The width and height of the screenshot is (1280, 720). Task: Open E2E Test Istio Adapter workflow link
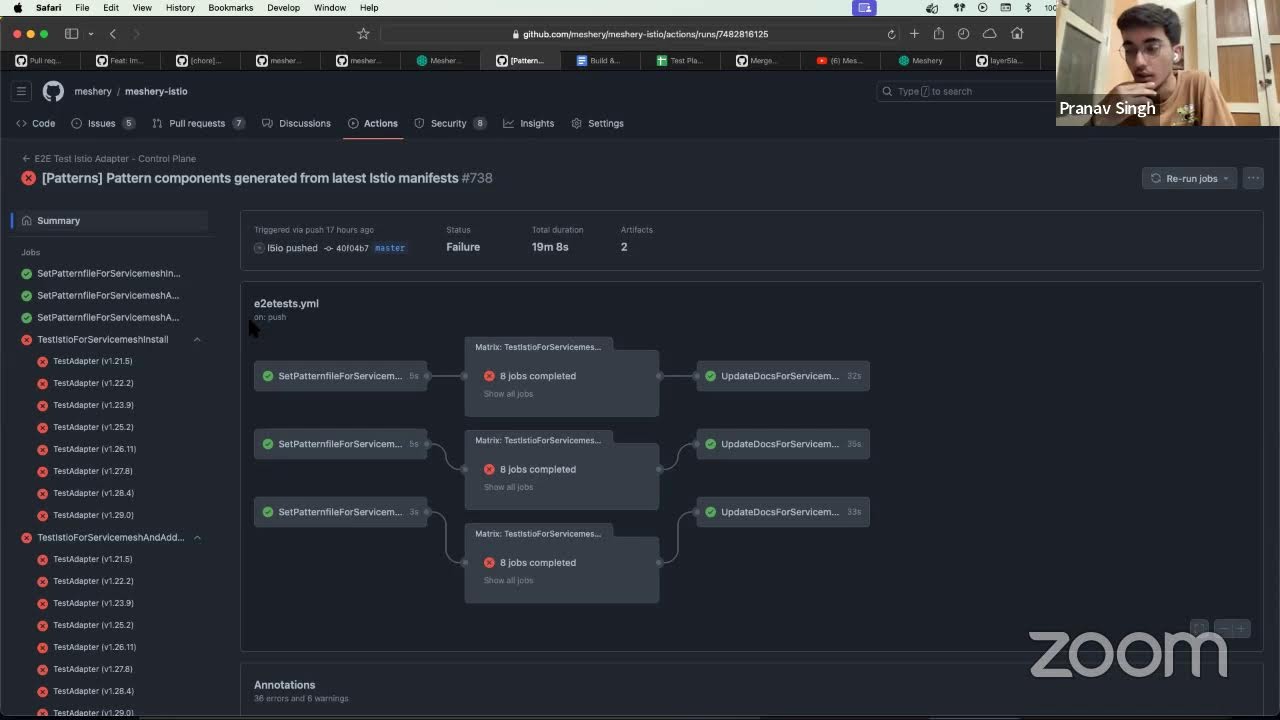[x=115, y=158]
